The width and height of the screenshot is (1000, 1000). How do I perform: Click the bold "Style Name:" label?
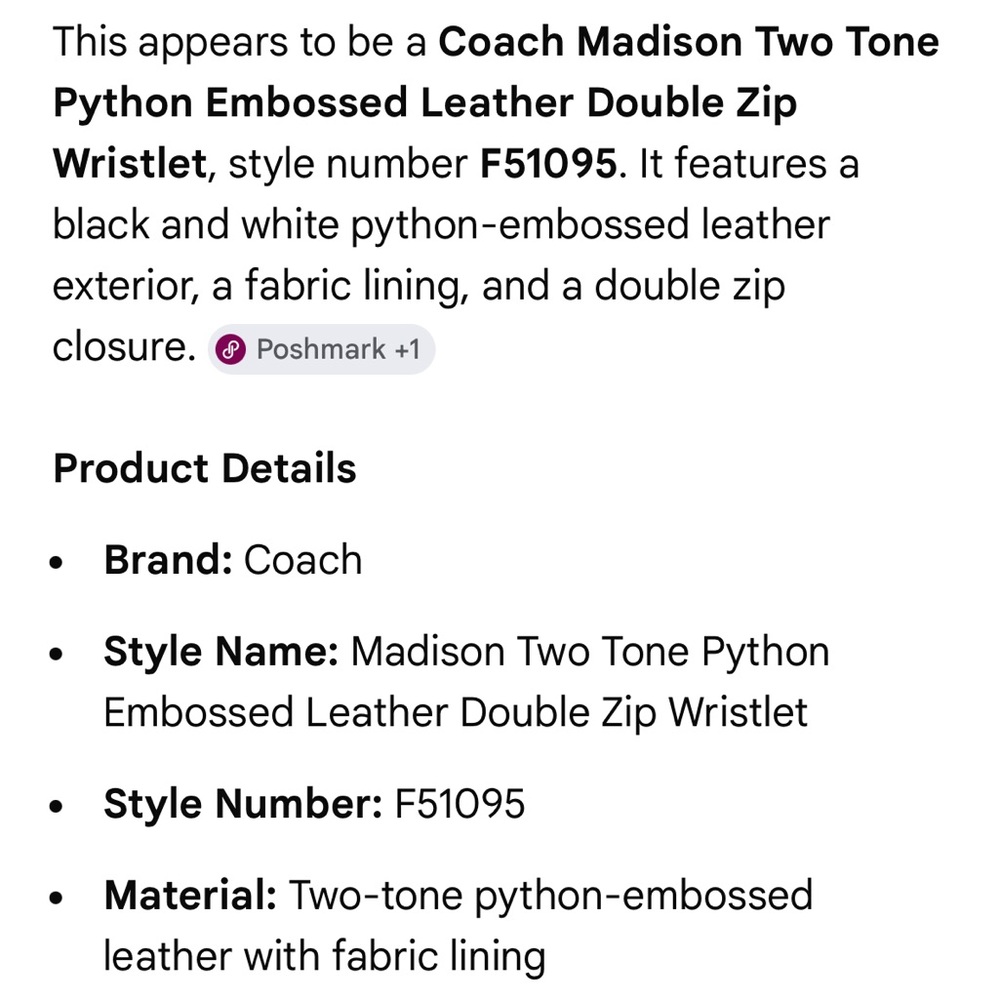[222, 652]
